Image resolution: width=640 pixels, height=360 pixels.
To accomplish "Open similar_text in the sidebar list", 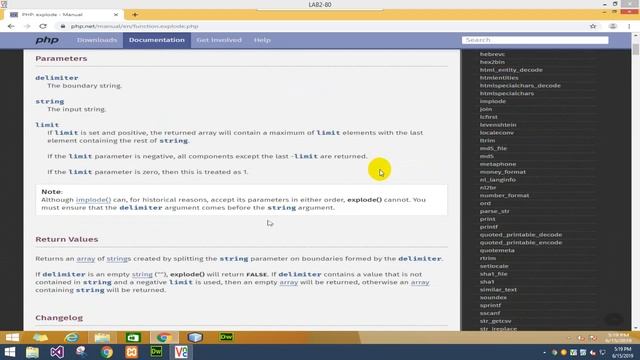I will (498, 290).
